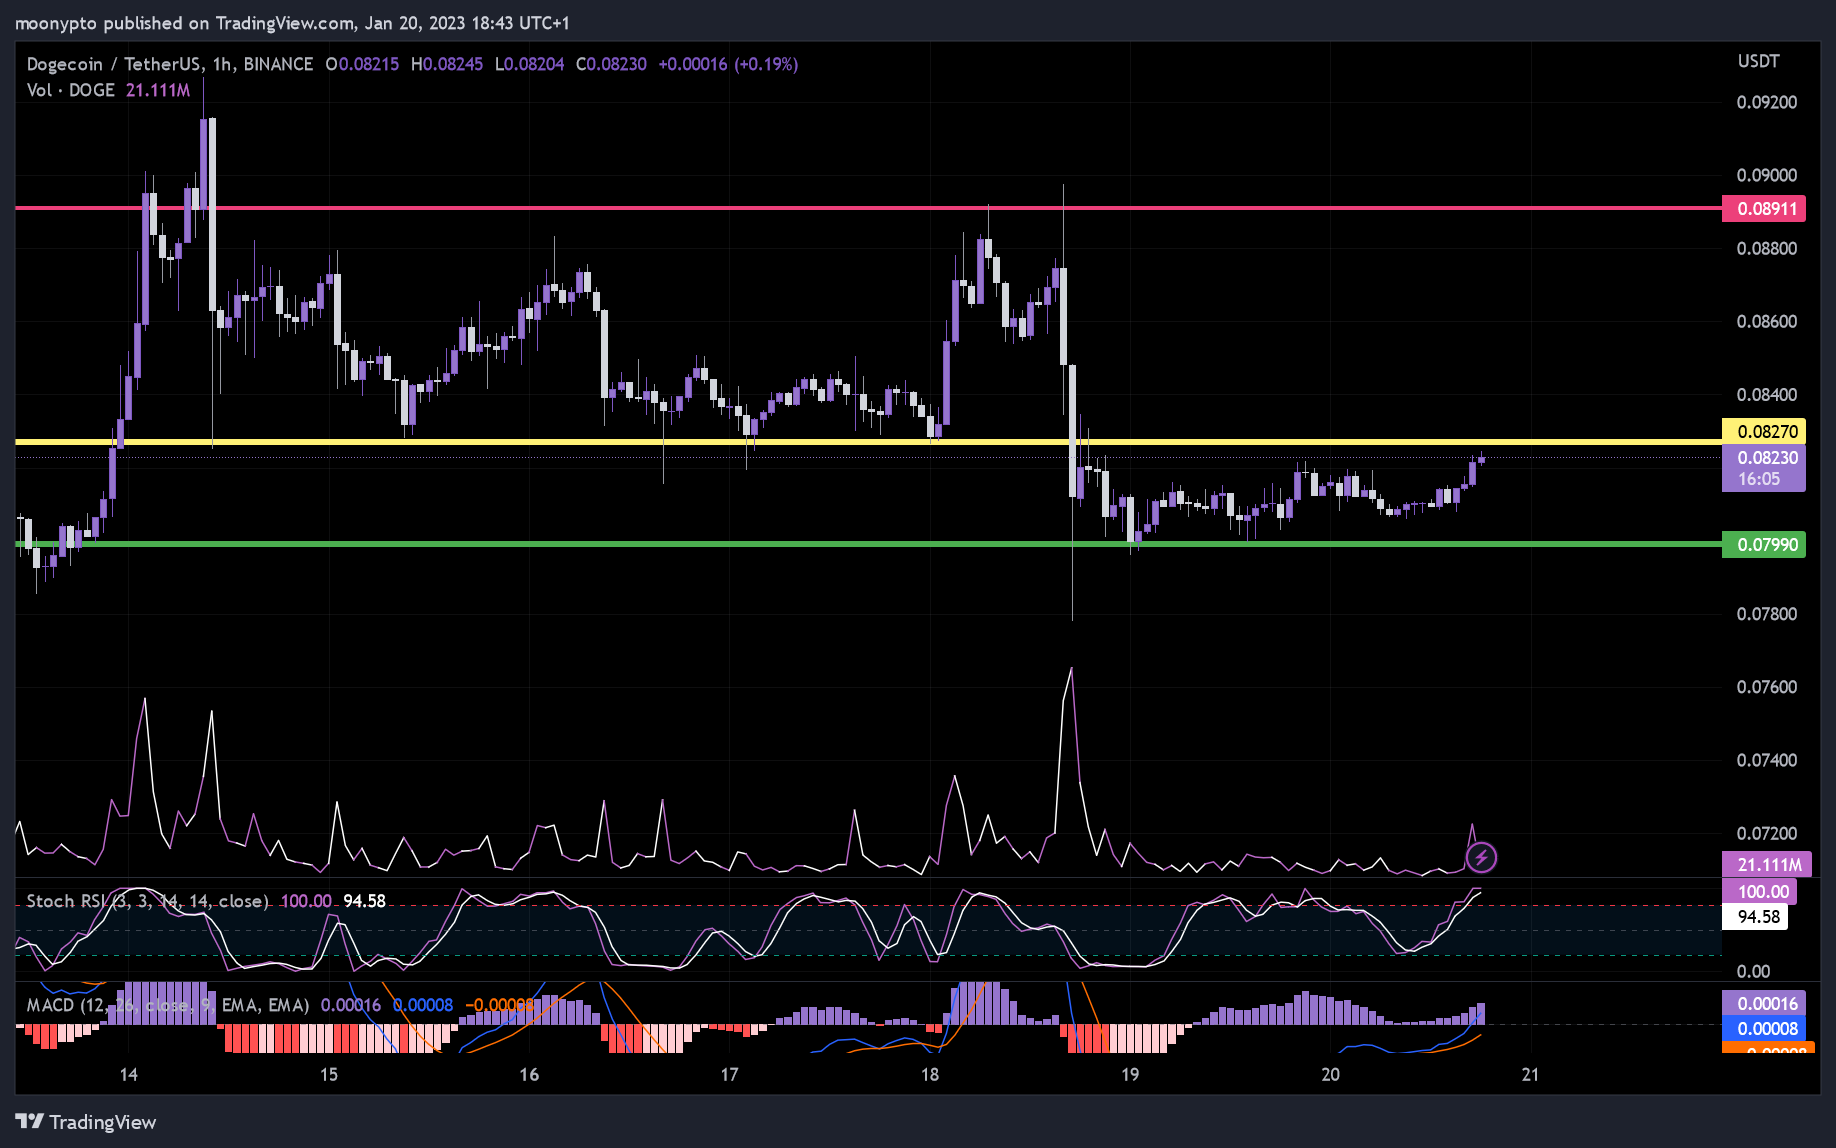This screenshot has width=1836, height=1148.
Task: Click the moonypto published header text
Action: tap(292, 22)
